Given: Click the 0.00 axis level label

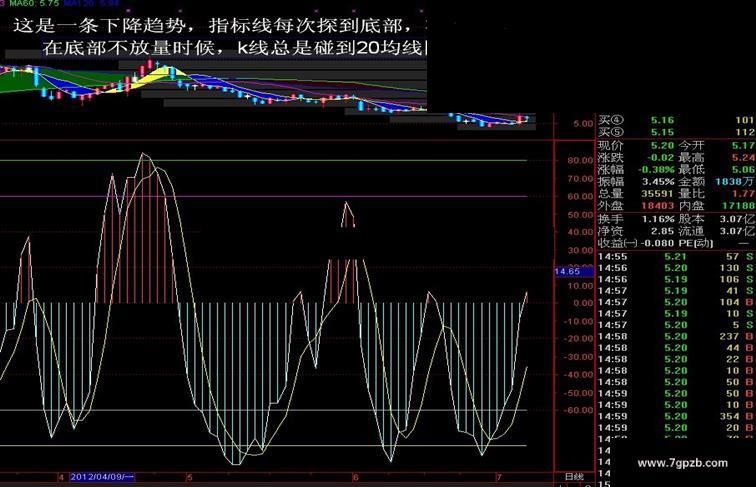Looking at the screenshot, I should click(x=583, y=303).
